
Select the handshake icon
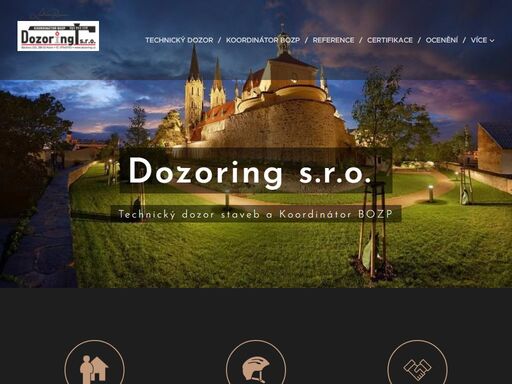tap(417, 369)
